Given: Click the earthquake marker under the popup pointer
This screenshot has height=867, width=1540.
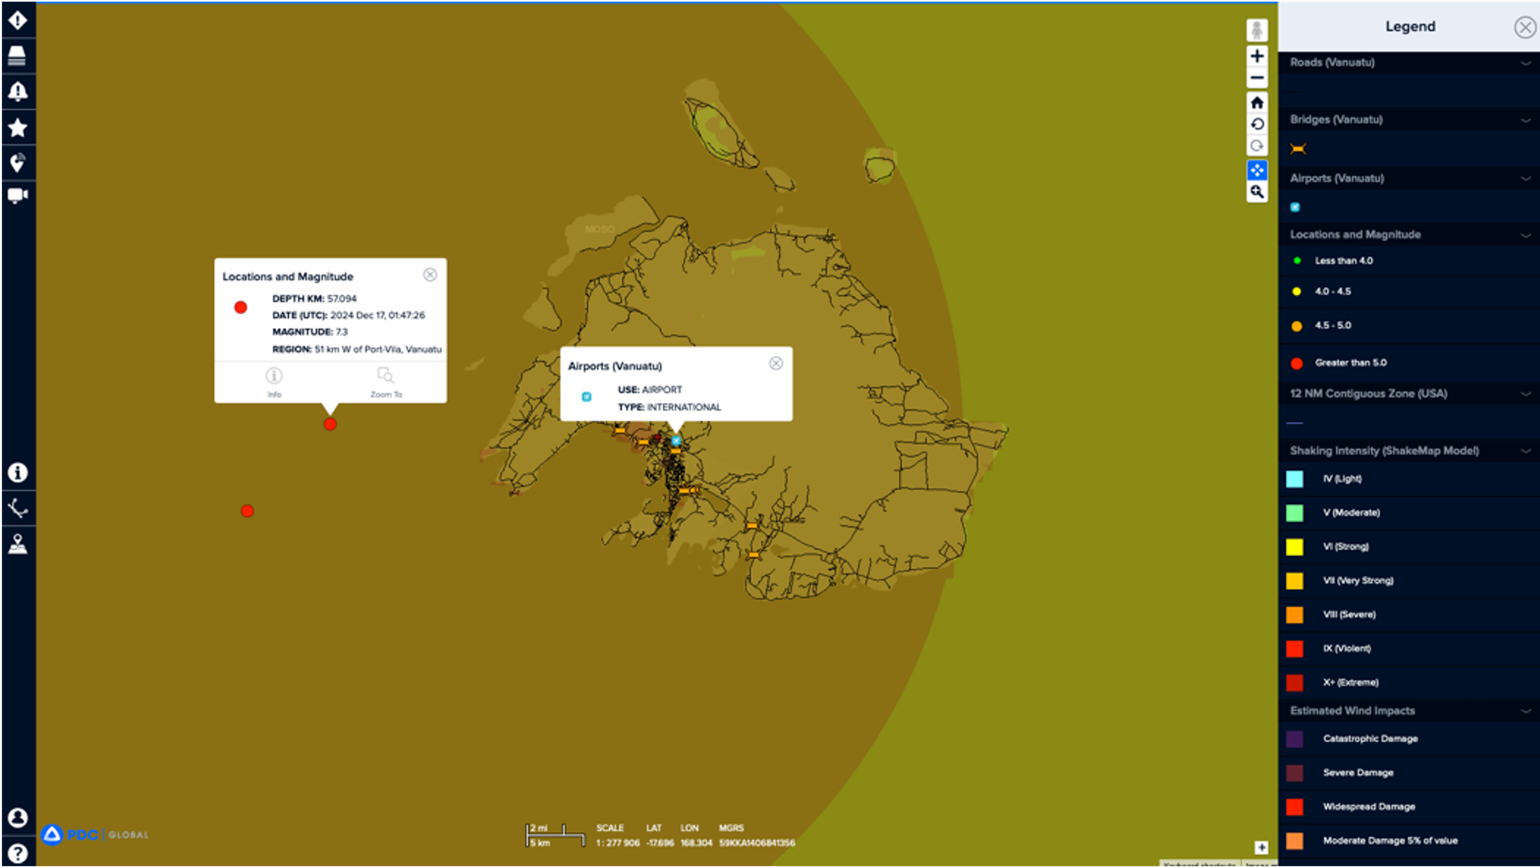Looking at the screenshot, I should (x=330, y=424).
